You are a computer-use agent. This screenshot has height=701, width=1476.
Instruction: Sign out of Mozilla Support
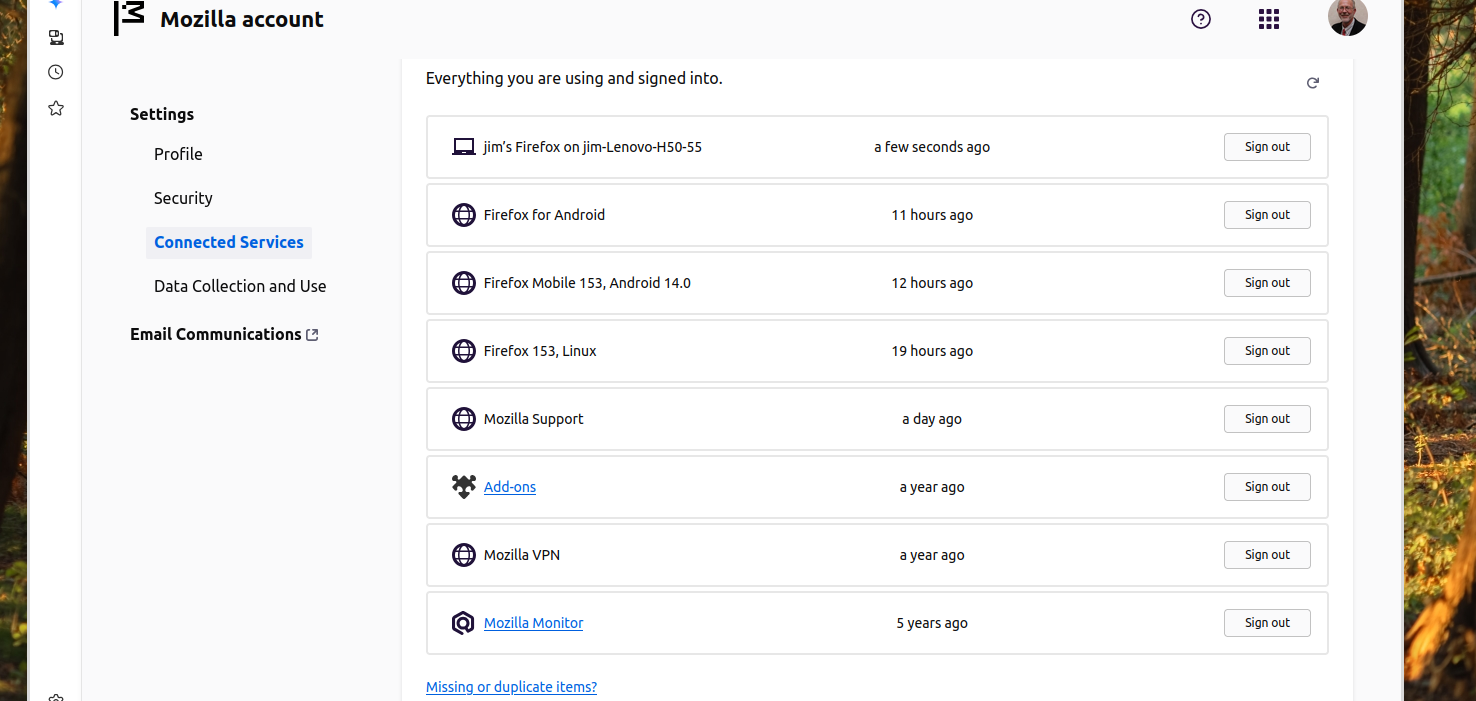[x=1267, y=419]
